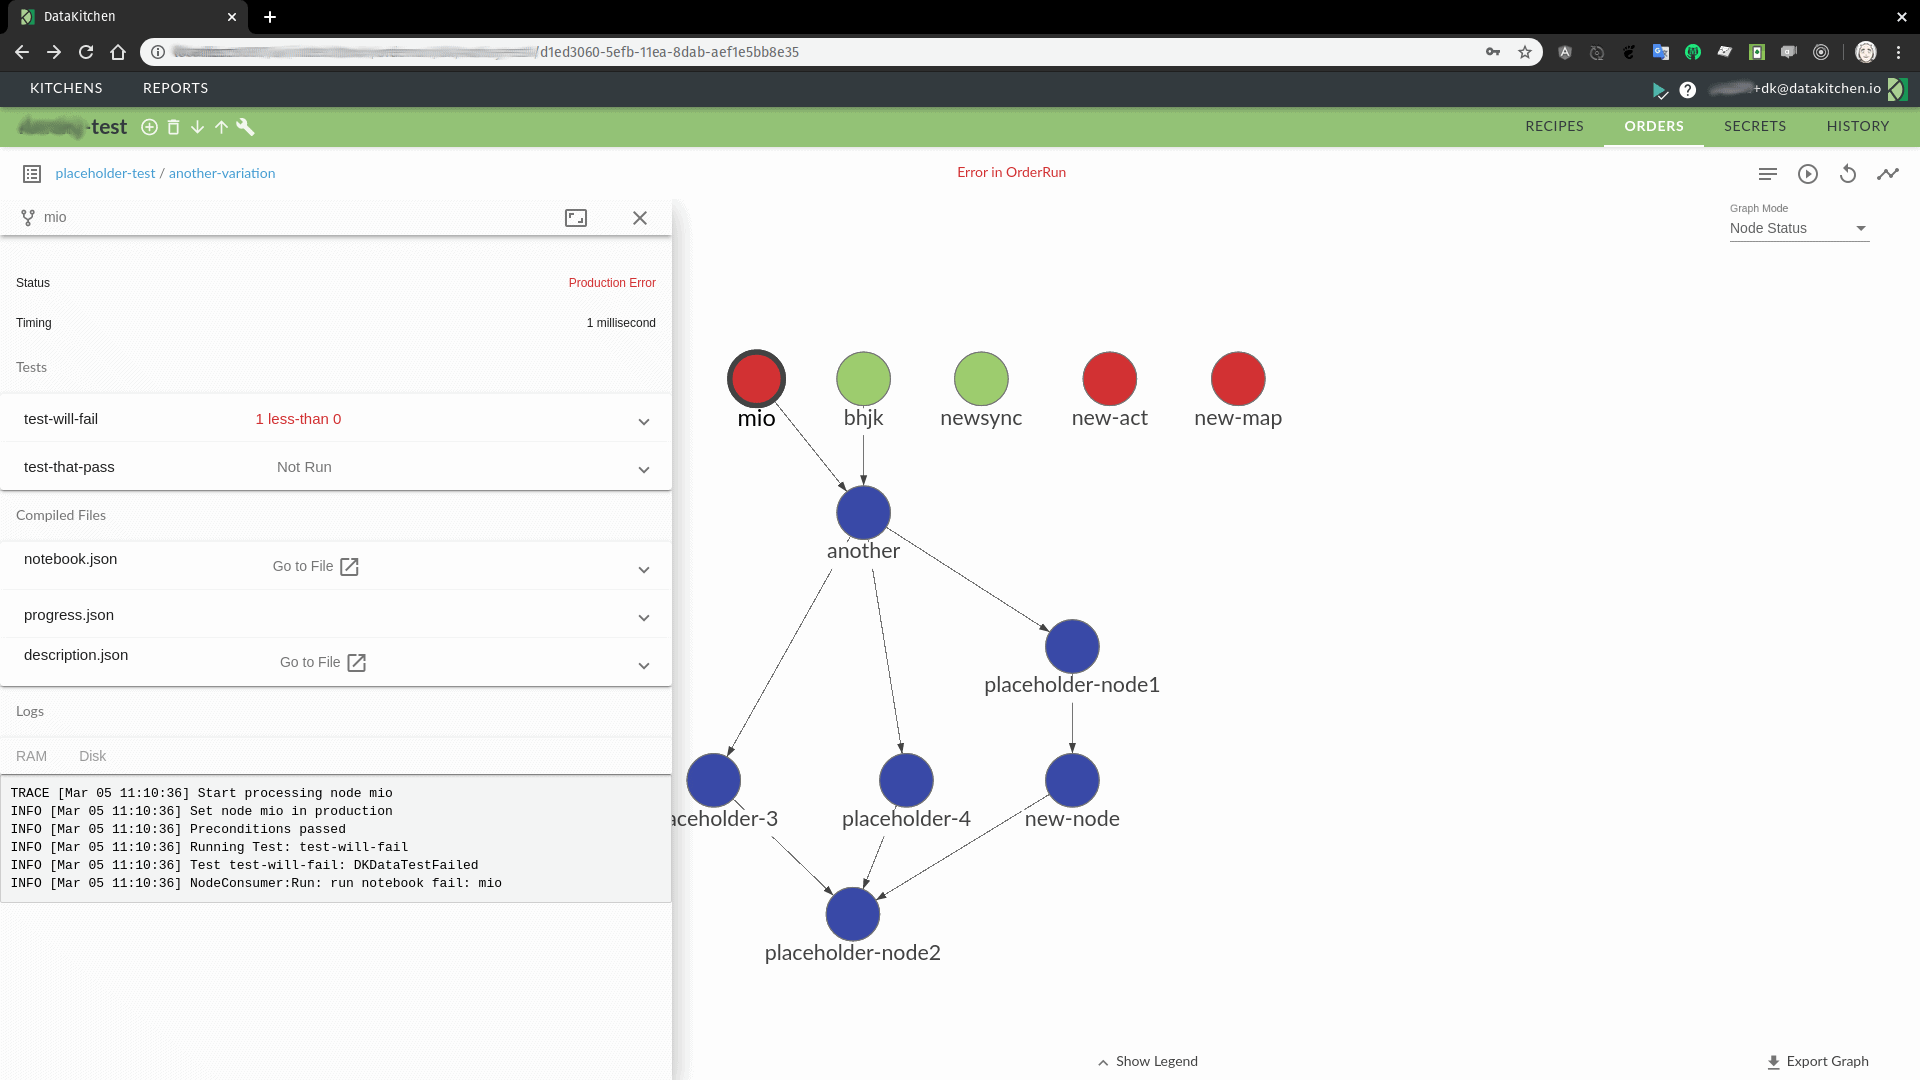This screenshot has height=1080, width=1920.
Task: Open the SECRETS tab
Action: [x=1754, y=126]
